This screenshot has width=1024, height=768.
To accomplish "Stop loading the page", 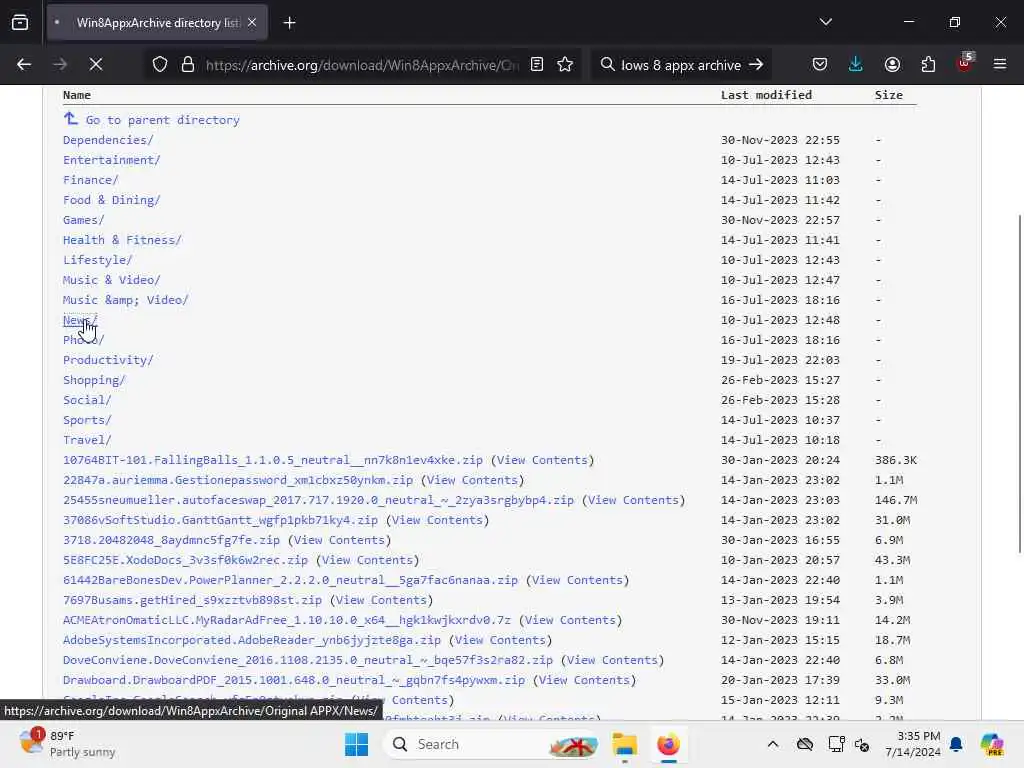I will 96,64.
